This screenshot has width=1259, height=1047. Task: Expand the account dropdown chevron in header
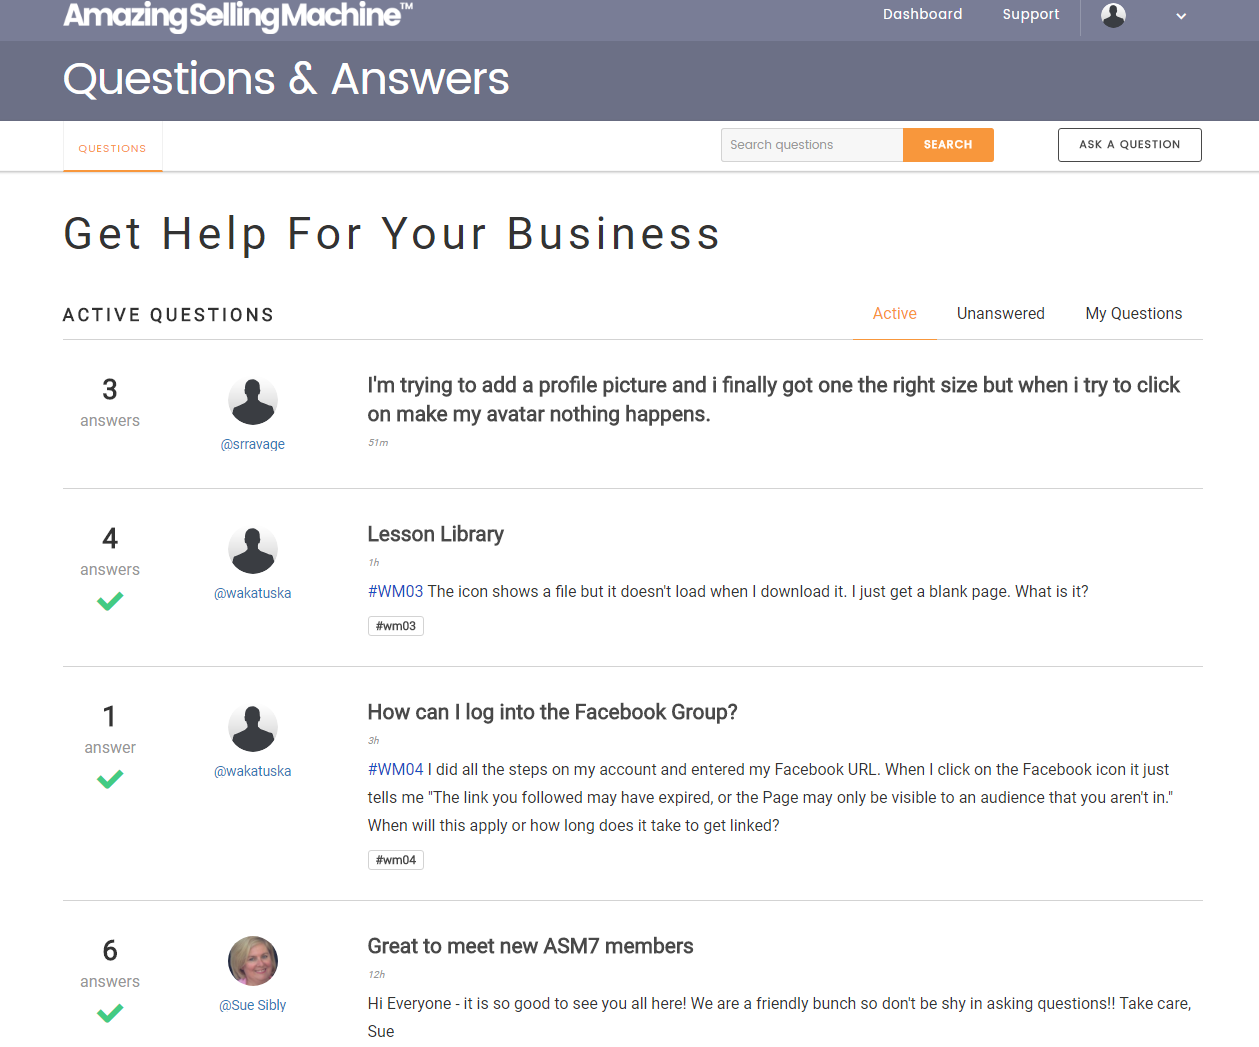click(x=1181, y=16)
